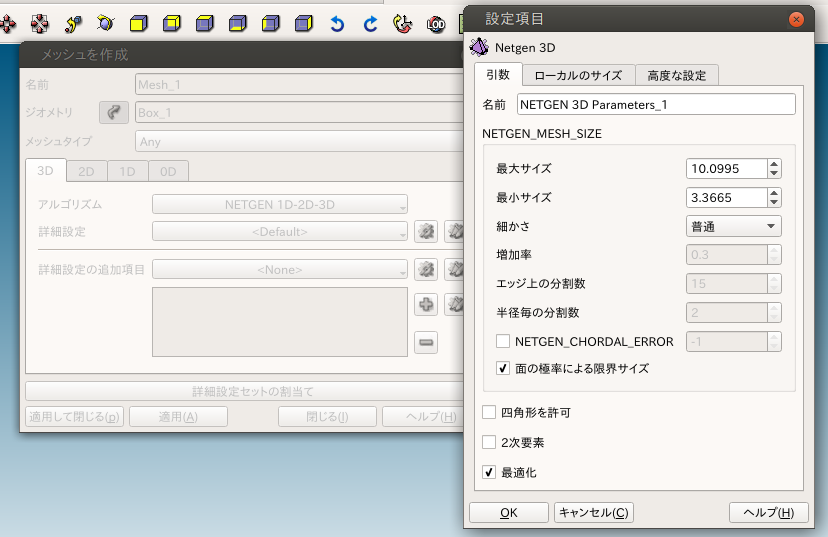Click キャンセル(C) button
The image size is (828, 537).
pyautogui.click(x=594, y=513)
